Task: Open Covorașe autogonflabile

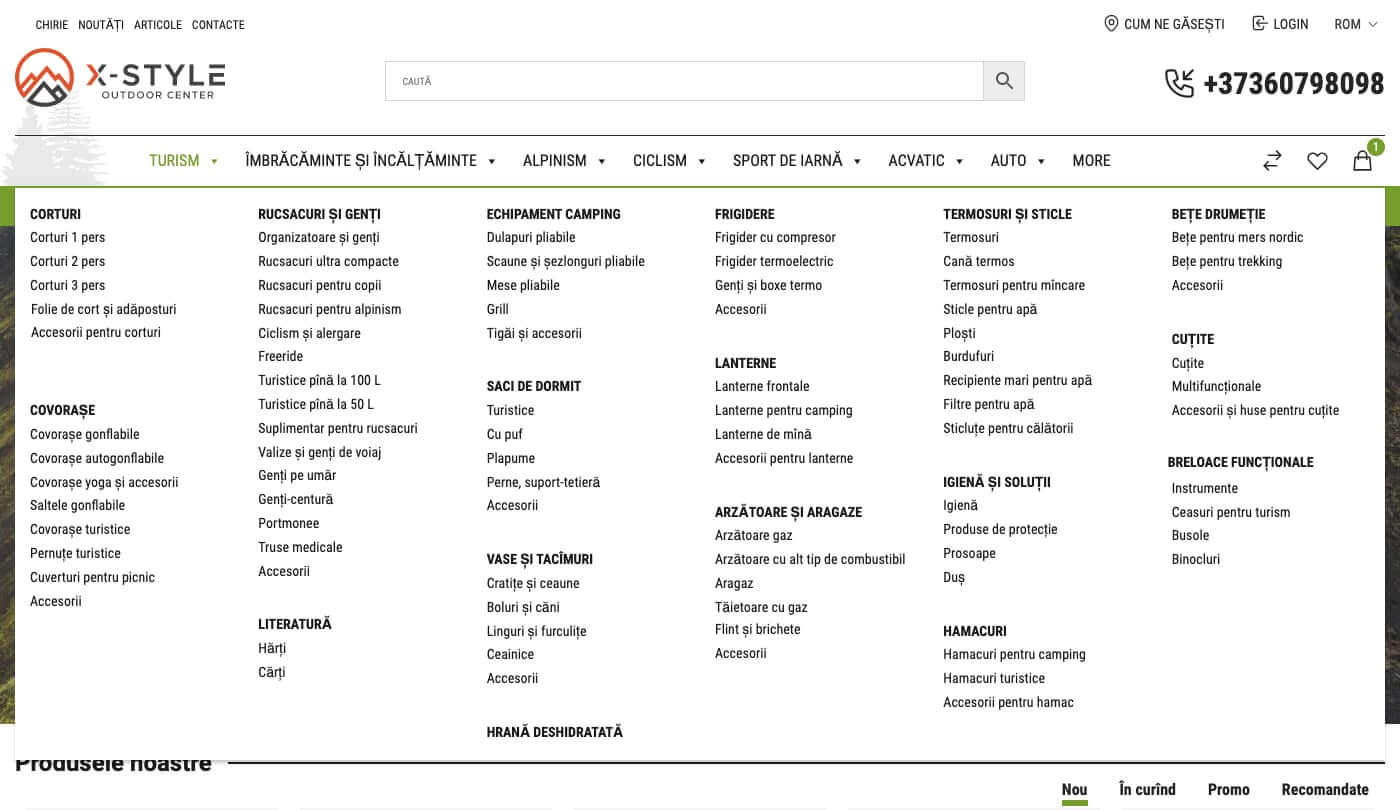Action: coord(97,458)
